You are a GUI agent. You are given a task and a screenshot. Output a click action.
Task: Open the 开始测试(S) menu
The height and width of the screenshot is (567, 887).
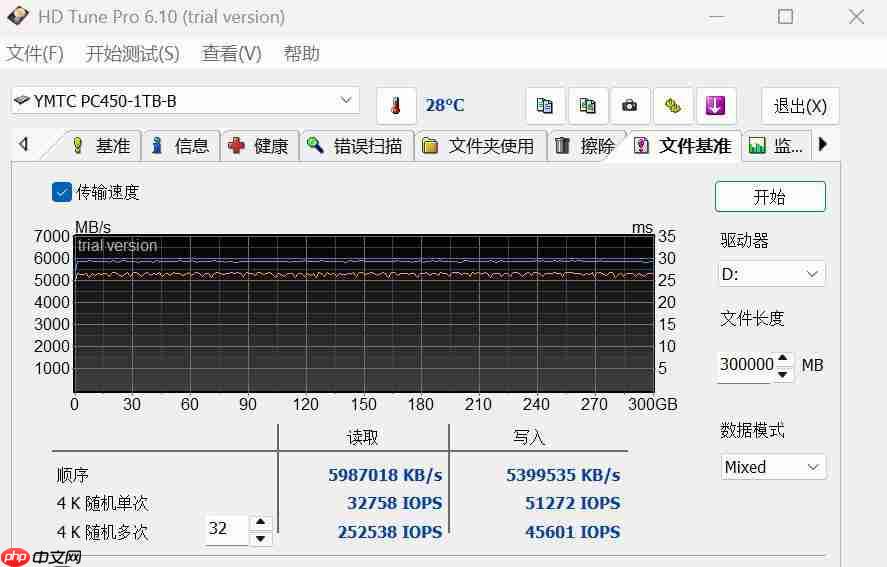coord(132,54)
